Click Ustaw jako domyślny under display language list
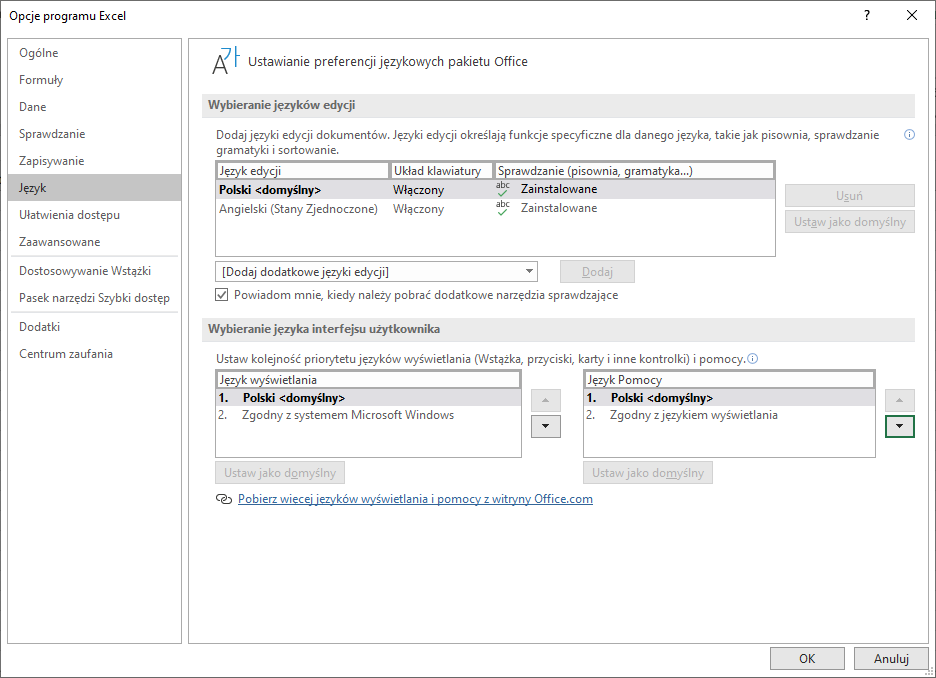Image resolution: width=936 pixels, height=678 pixels. coord(280,473)
